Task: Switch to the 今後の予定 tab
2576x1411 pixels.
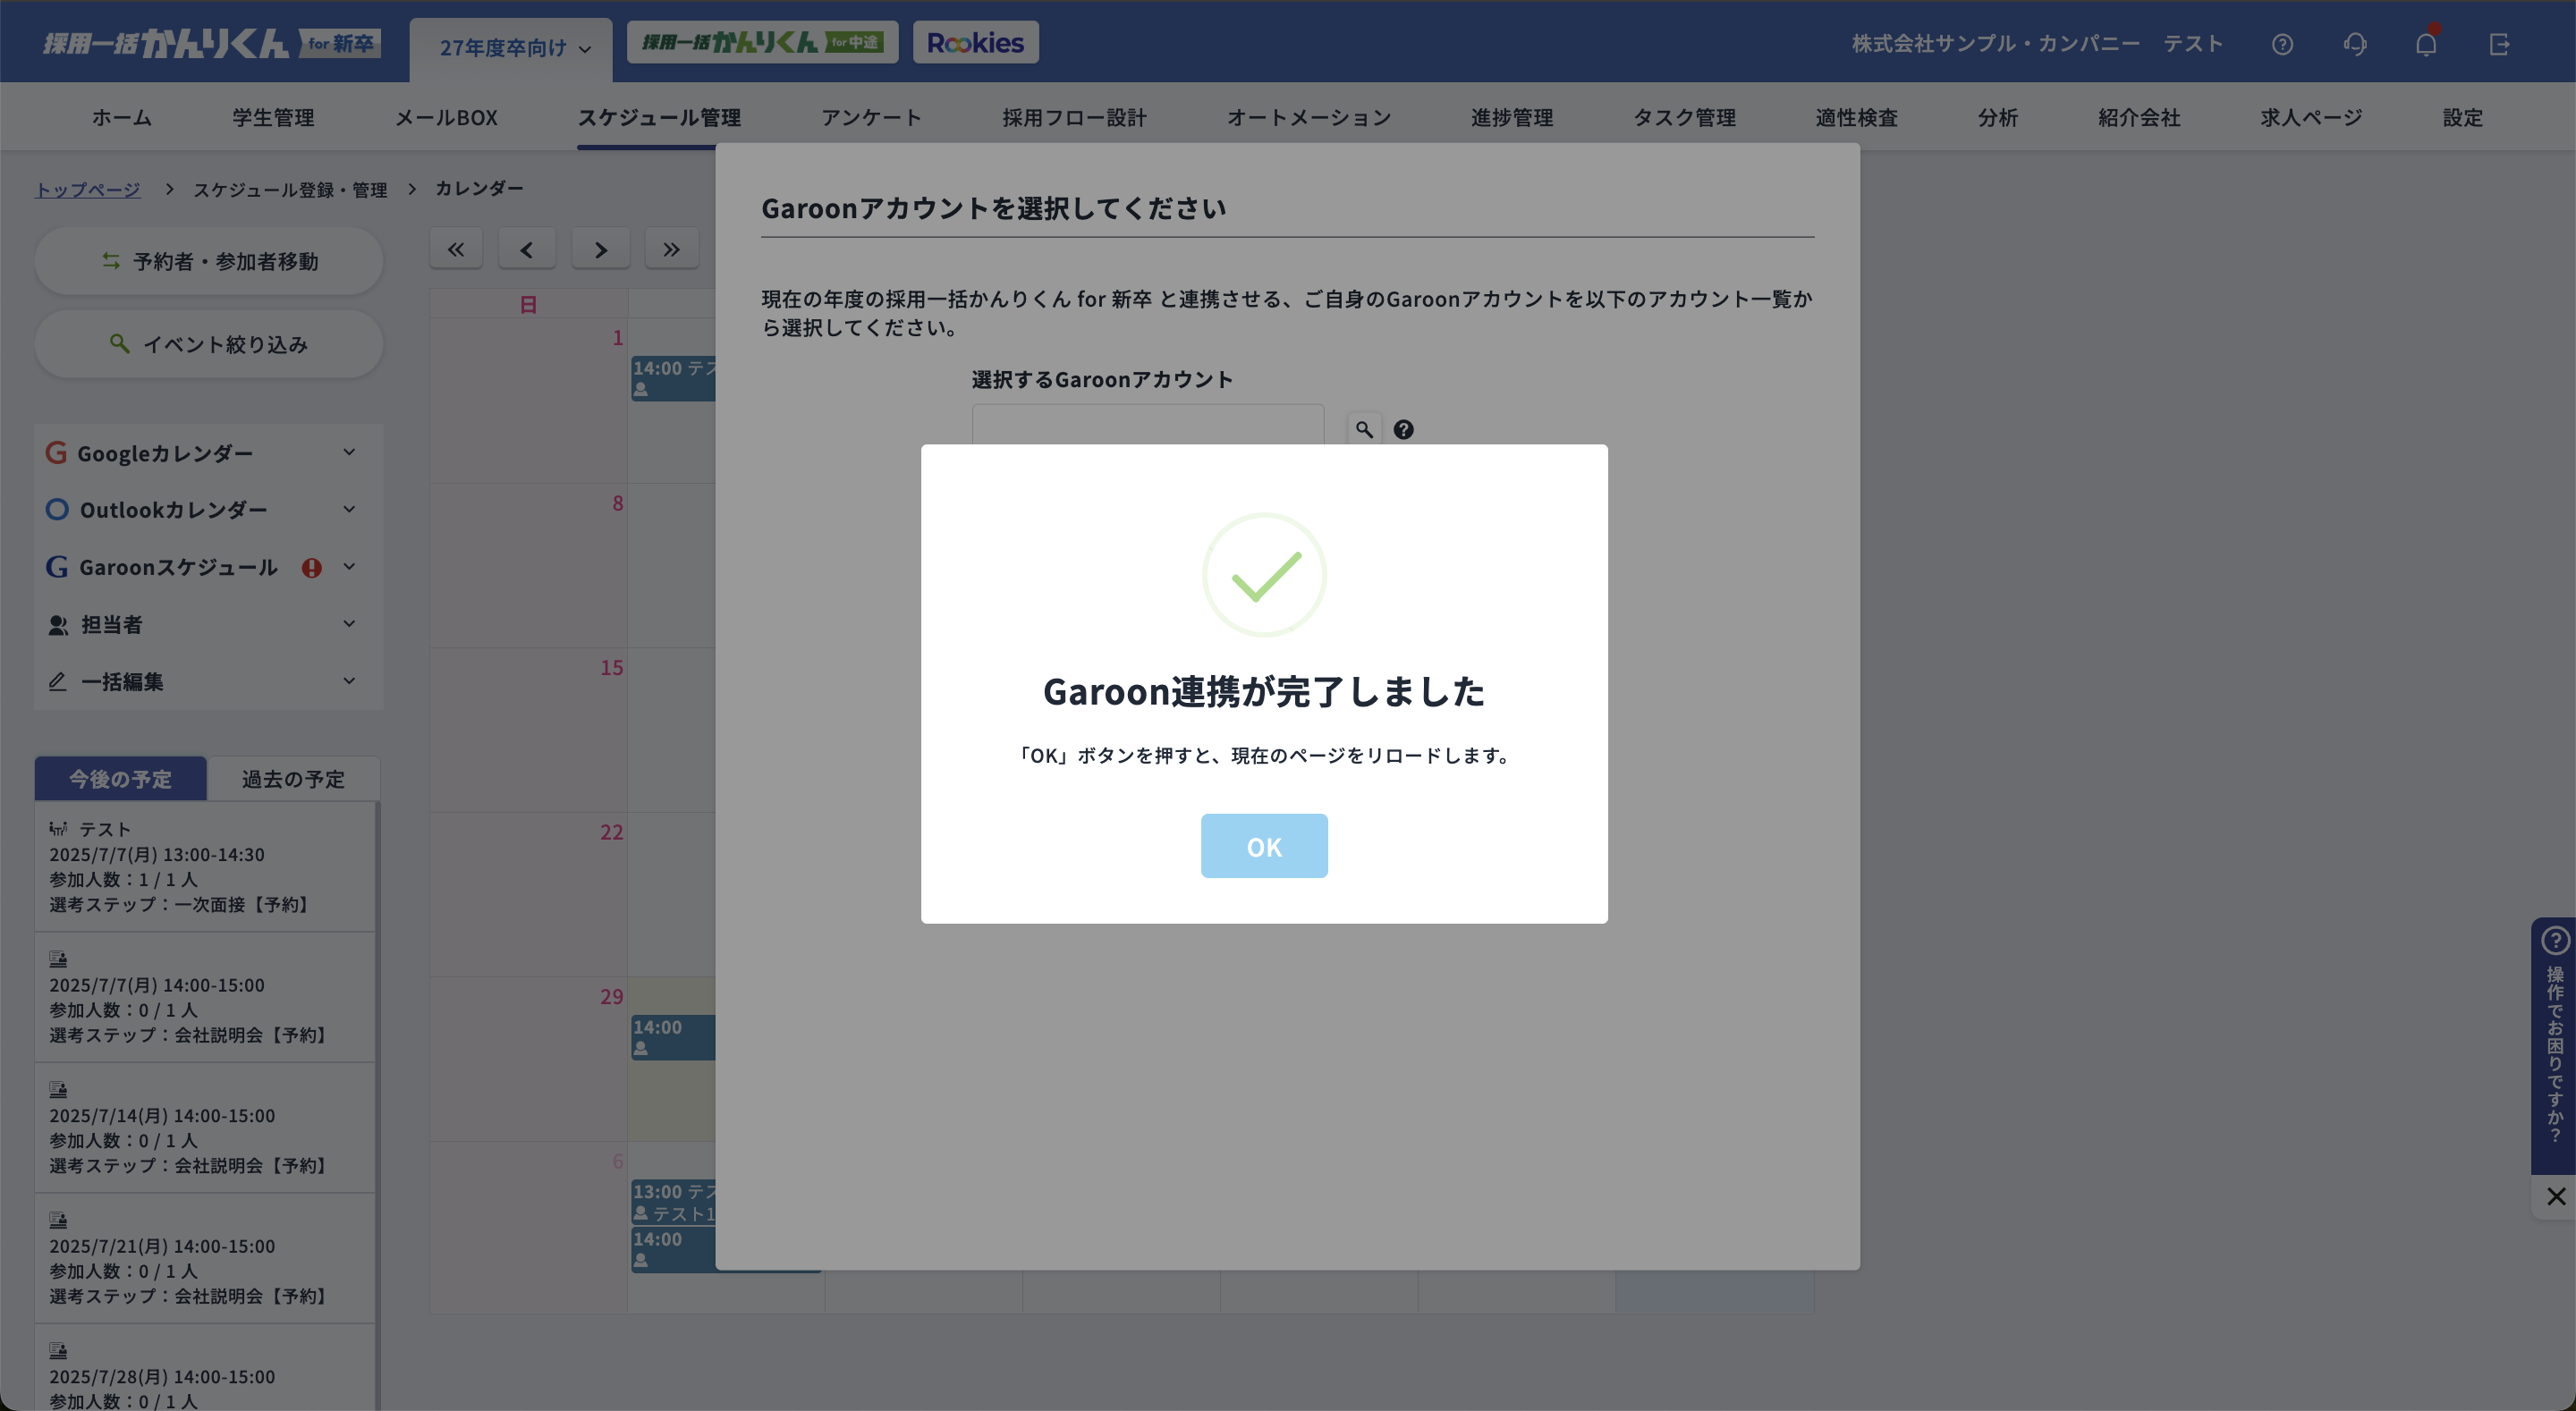Action: pos(120,779)
